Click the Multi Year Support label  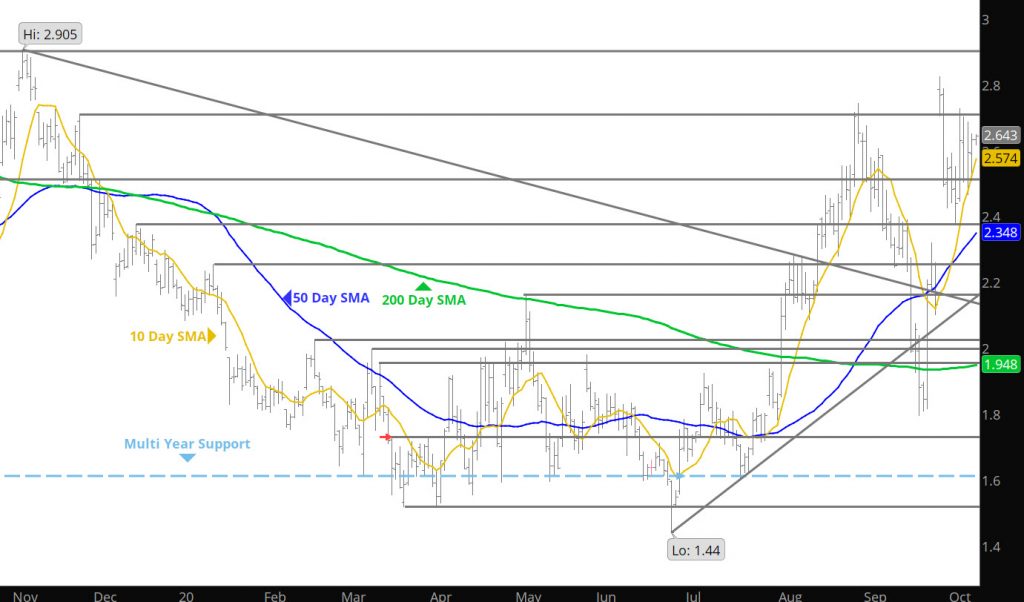coord(187,443)
